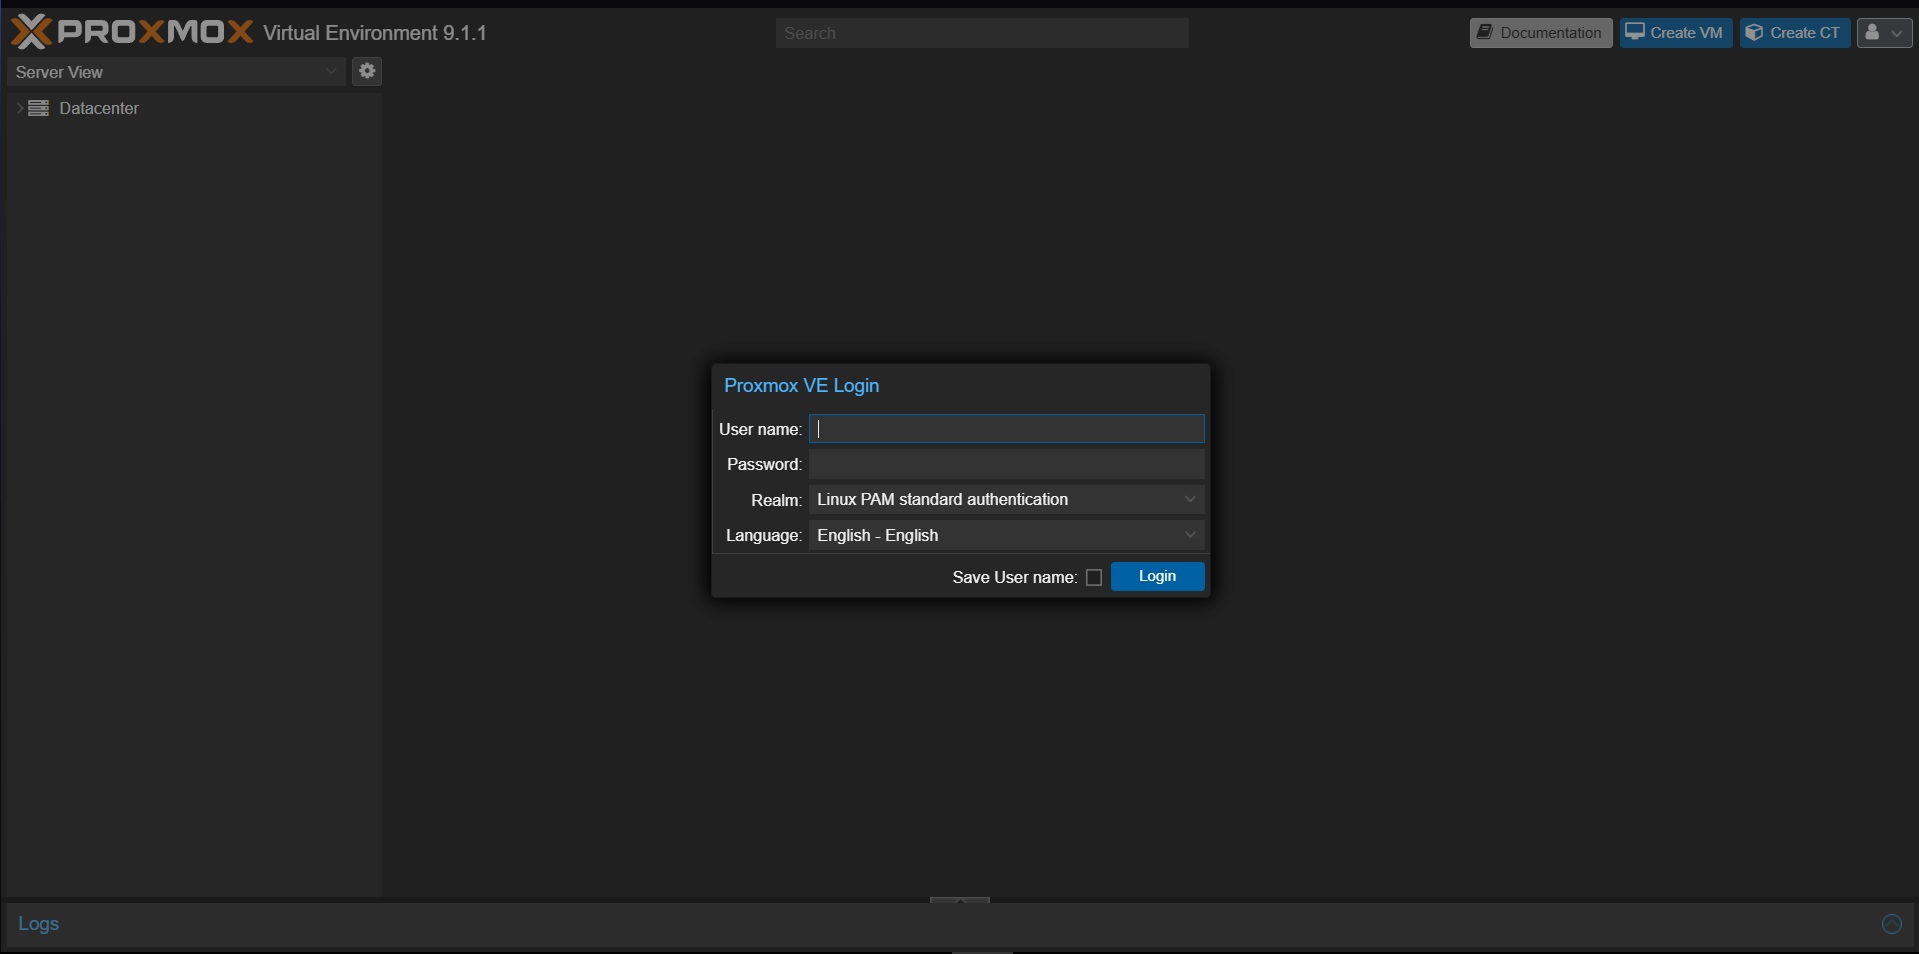Select Datacenter in the resource tree
This screenshot has height=954, width=1919.
pyautogui.click(x=99, y=108)
